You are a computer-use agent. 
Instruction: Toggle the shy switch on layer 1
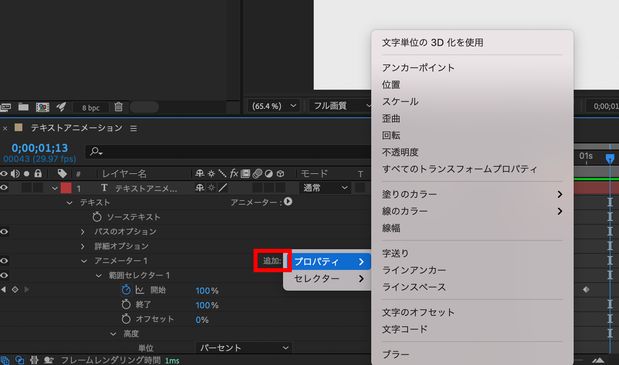pos(200,188)
